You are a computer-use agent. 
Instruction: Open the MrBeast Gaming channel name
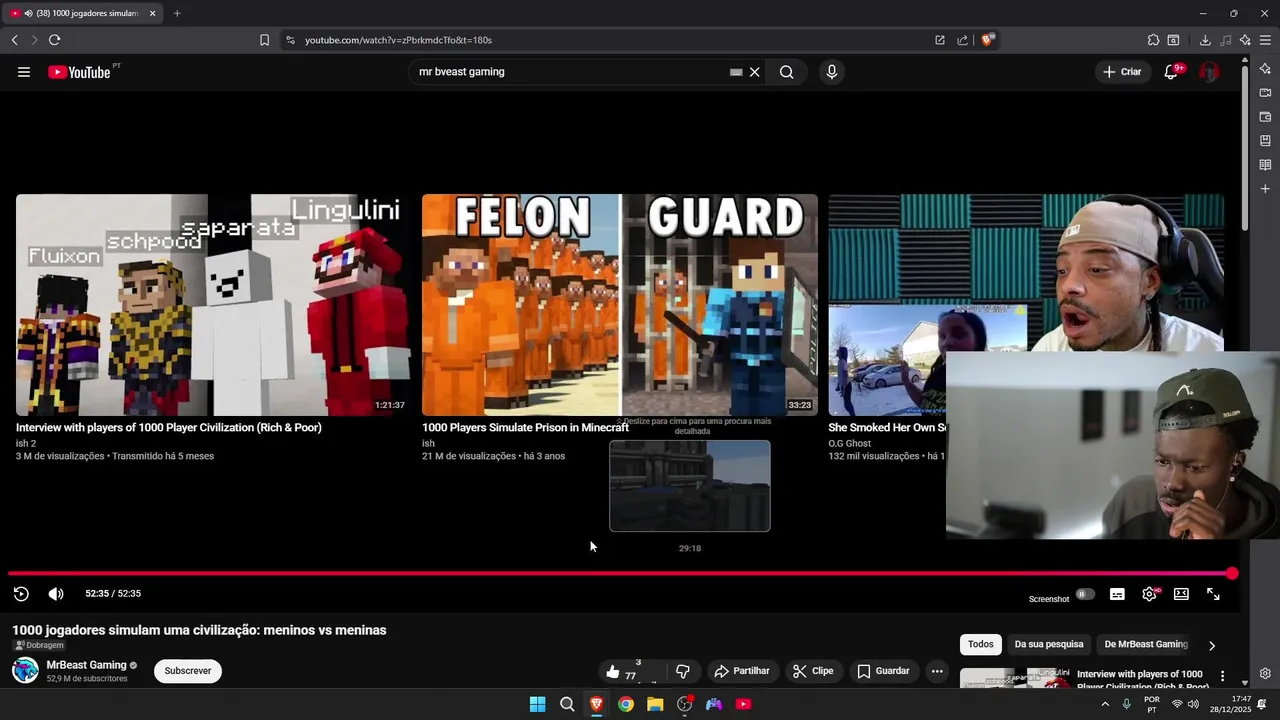point(86,665)
